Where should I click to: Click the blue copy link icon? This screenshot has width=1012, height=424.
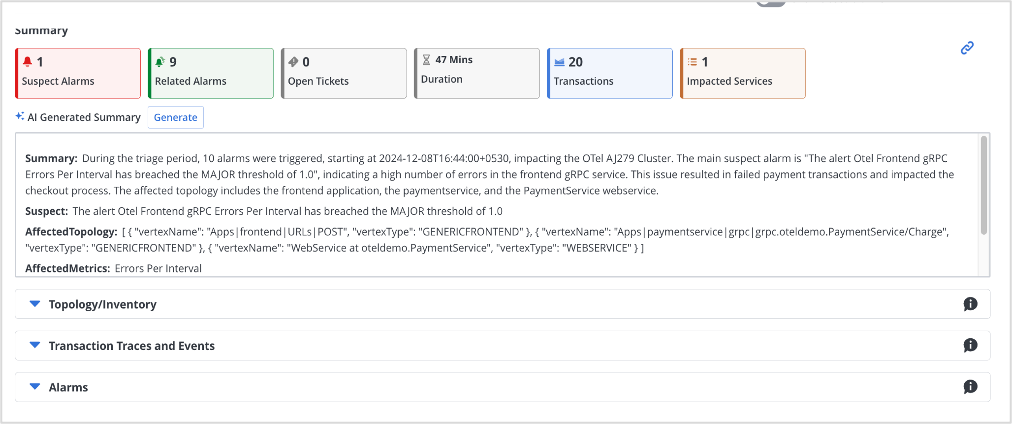point(967,48)
